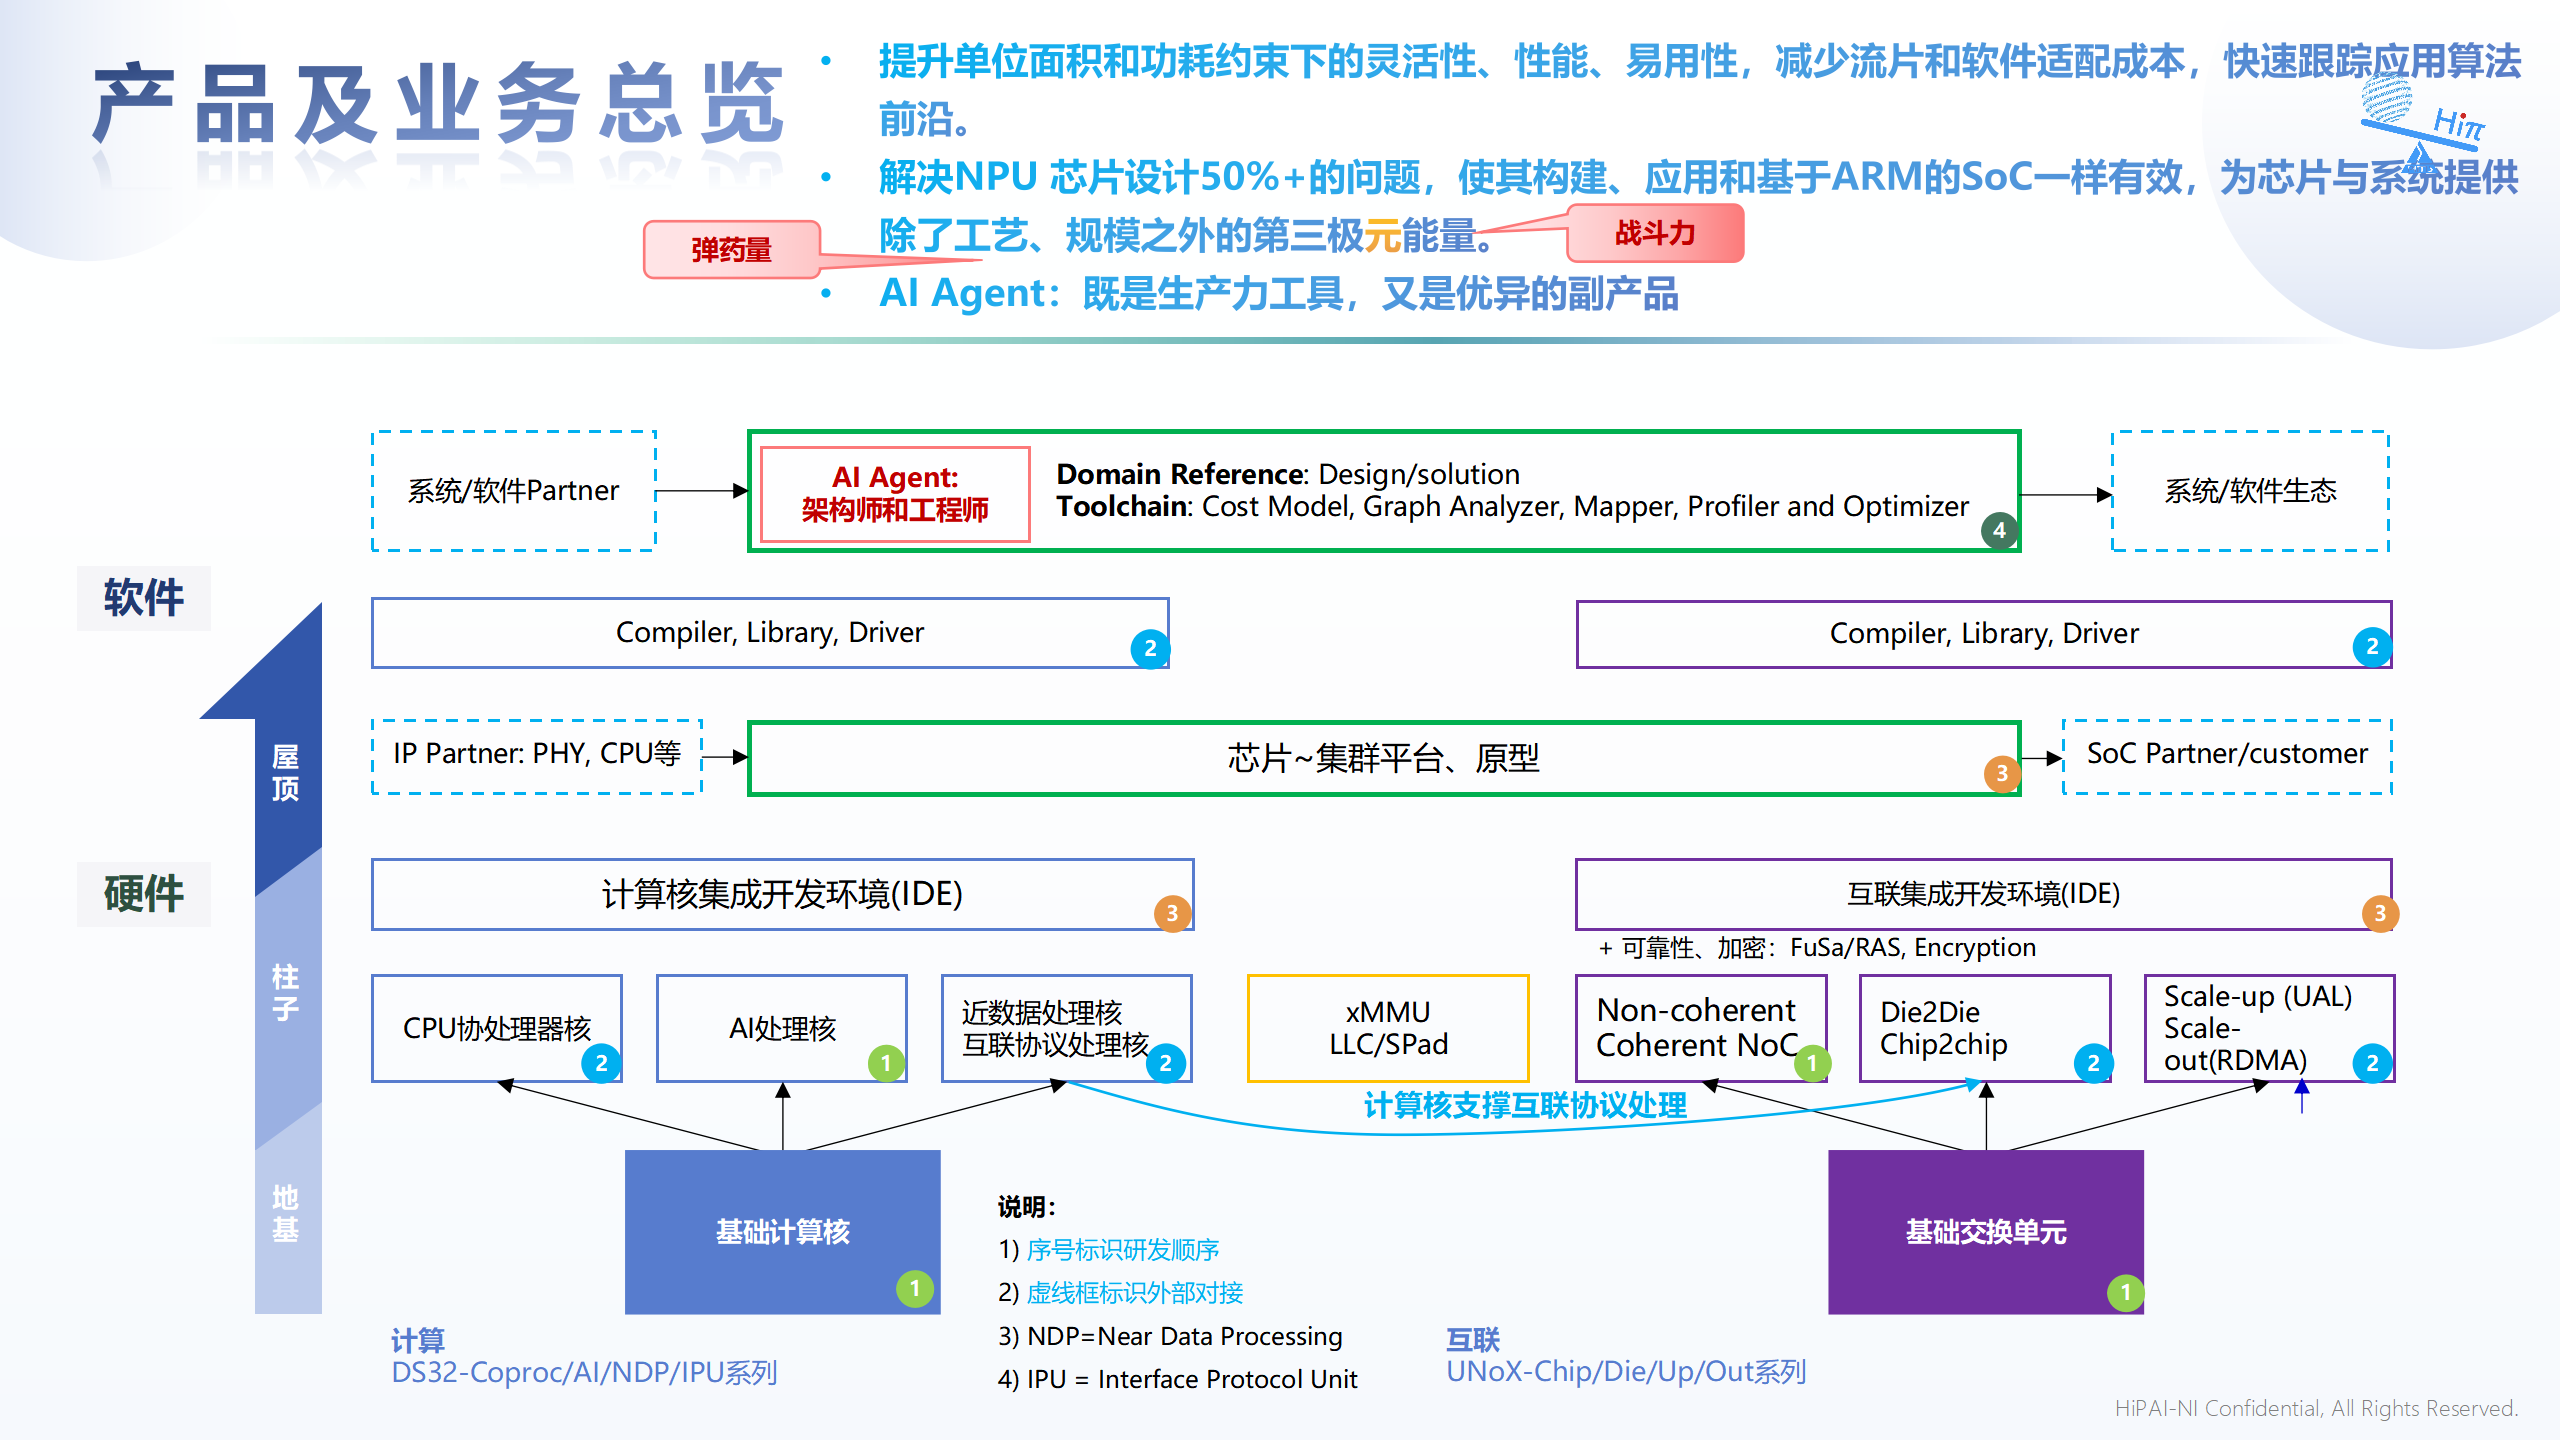This screenshot has height=1440, width=2560.
Task: Click blue badge 2 on Die2Die Chip2chip box
Action: click(2093, 1063)
